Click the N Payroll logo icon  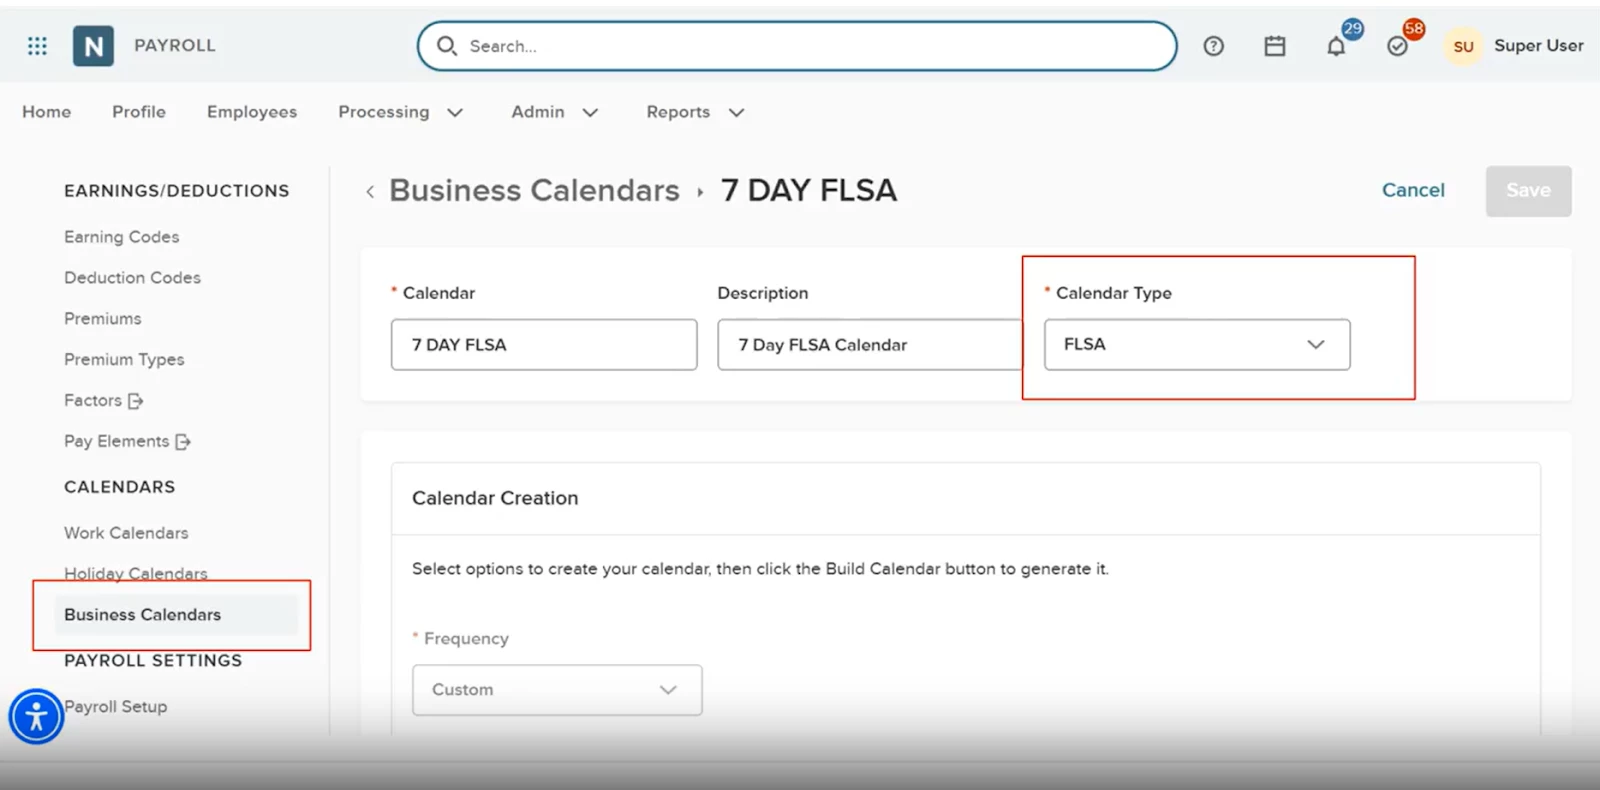93,46
